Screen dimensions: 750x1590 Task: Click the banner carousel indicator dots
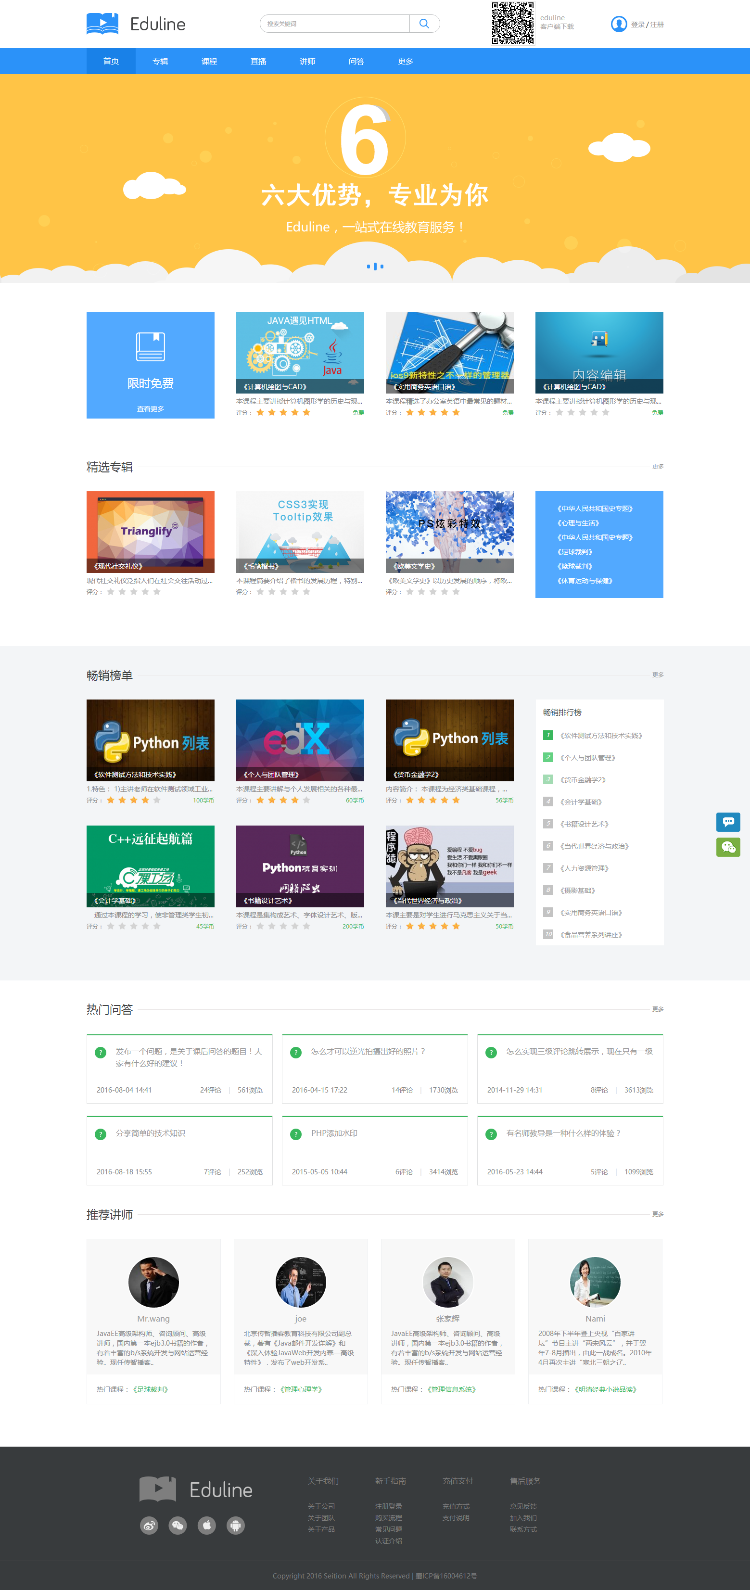pyautogui.click(x=375, y=266)
